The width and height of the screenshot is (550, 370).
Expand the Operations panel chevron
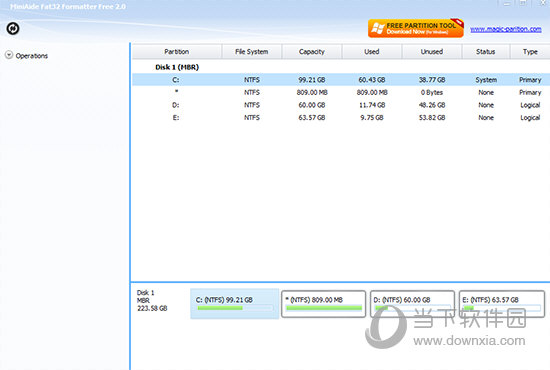click(9, 55)
